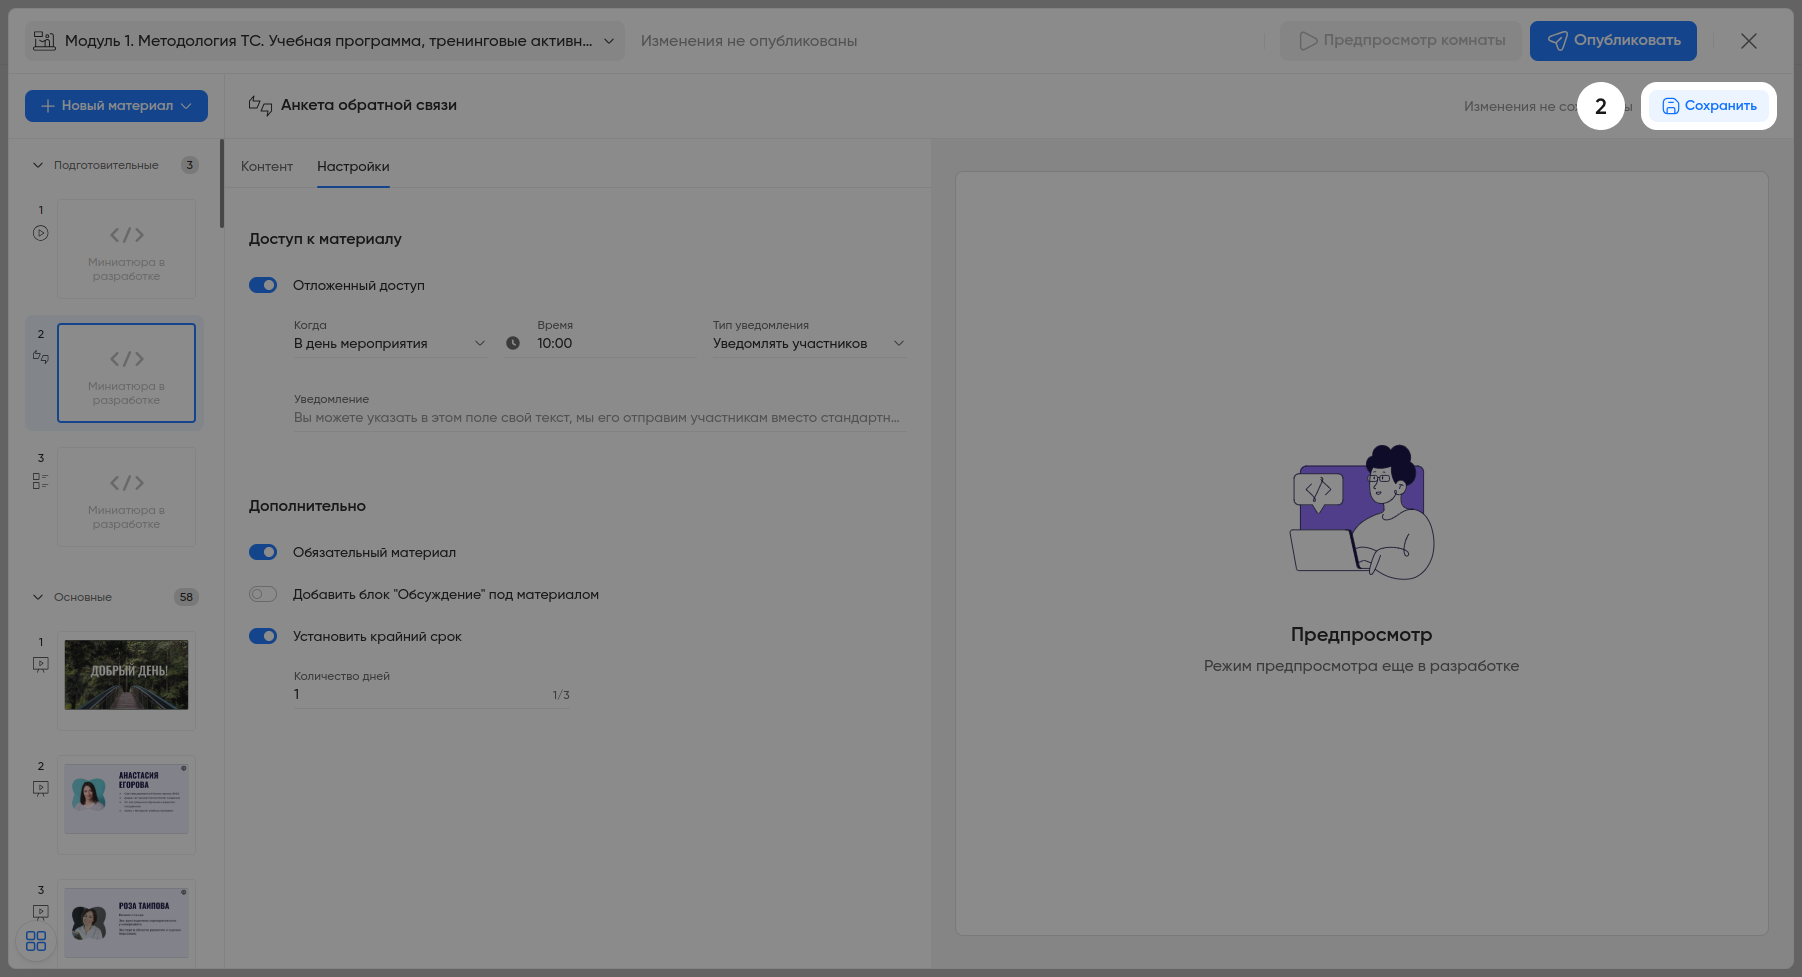Image resolution: width=1802 pixels, height=977 pixels.
Task: Collapse the Основные section
Action: pyautogui.click(x=38, y=597)
